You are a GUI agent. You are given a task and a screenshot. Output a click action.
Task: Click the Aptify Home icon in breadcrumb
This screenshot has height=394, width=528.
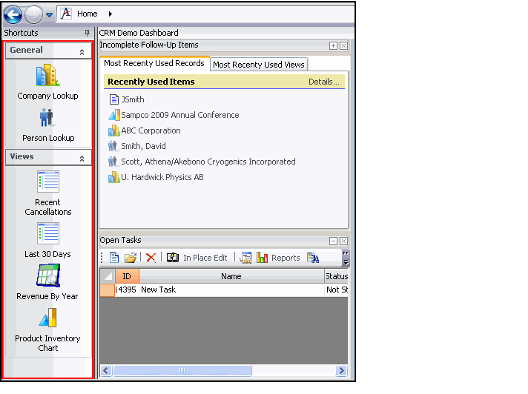pos(66,14)
